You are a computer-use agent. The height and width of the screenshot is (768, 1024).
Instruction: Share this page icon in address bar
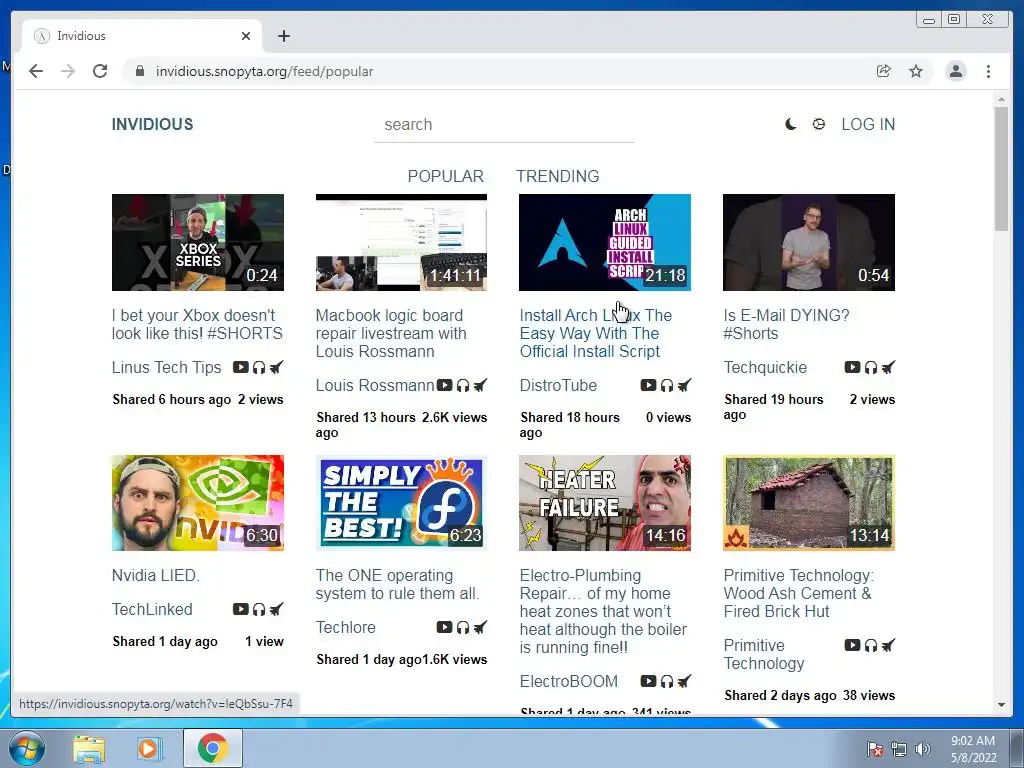tap(884, 71)
